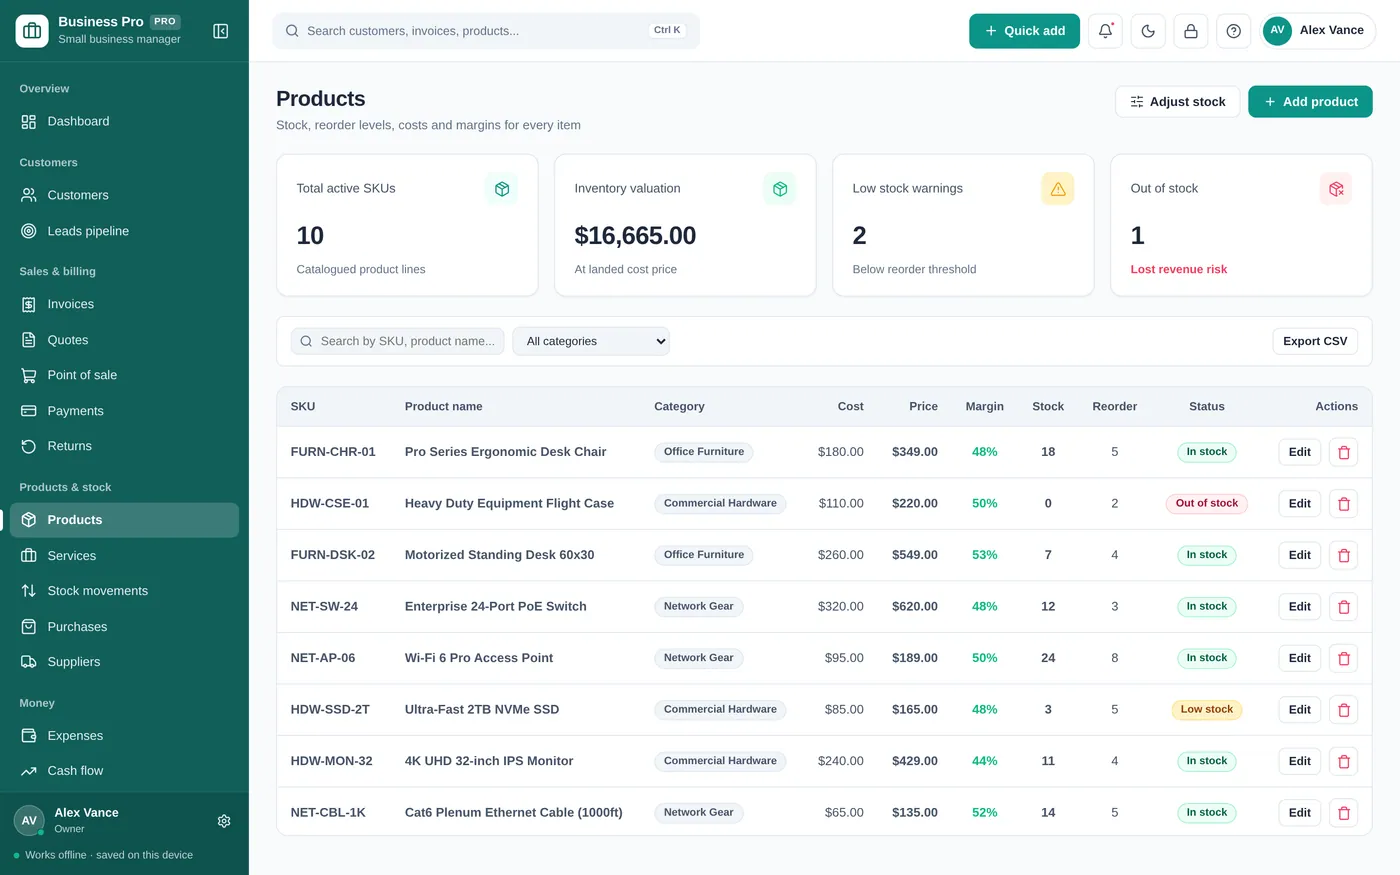Click Alex Vance Owner in sidebar
Screen dimensions: 1400x875
pyautogui.click(x=86, y=820)
